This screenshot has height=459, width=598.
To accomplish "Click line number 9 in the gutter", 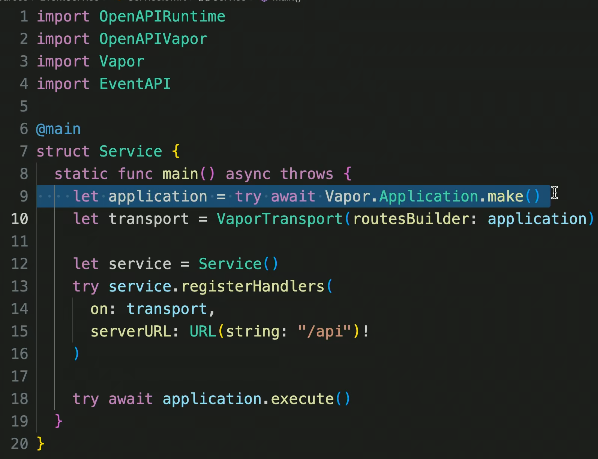I will click(x=24, y=196).
